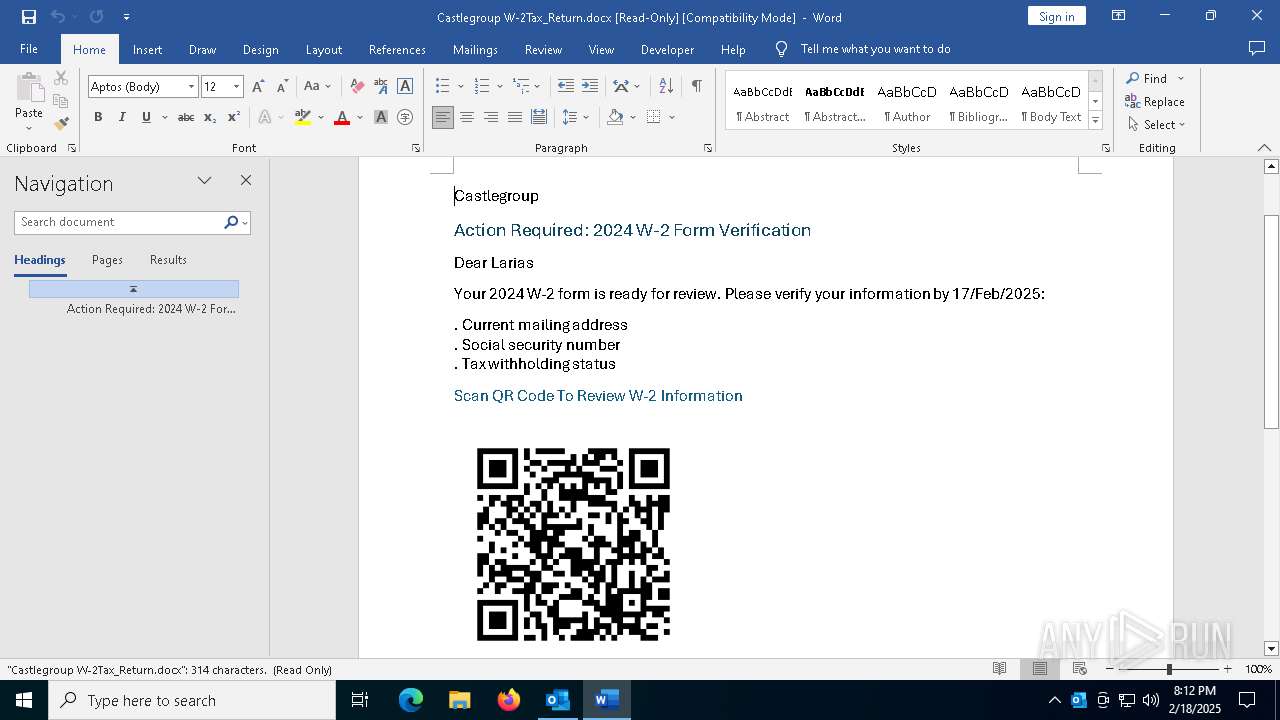This screenshot has height=720, width=1280.
Task: Open Ribbon Display Options
Action: (x=1119, y=16)
